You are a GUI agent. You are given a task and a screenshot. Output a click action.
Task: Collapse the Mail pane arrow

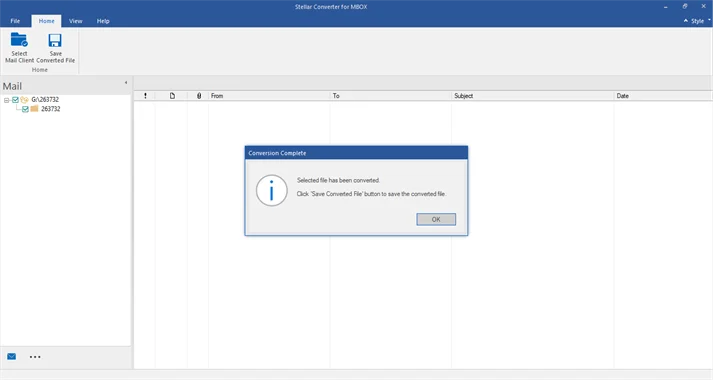click(x=126, y=83)
